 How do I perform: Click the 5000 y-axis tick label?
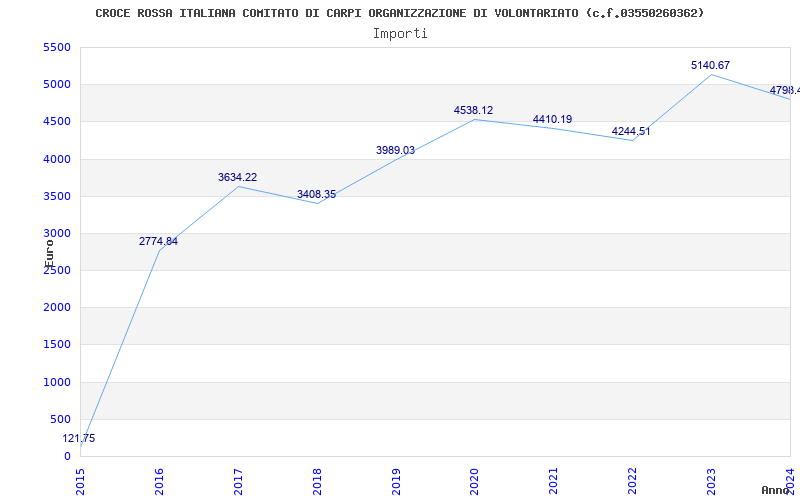pyautogui.click(x=57, y=85)
